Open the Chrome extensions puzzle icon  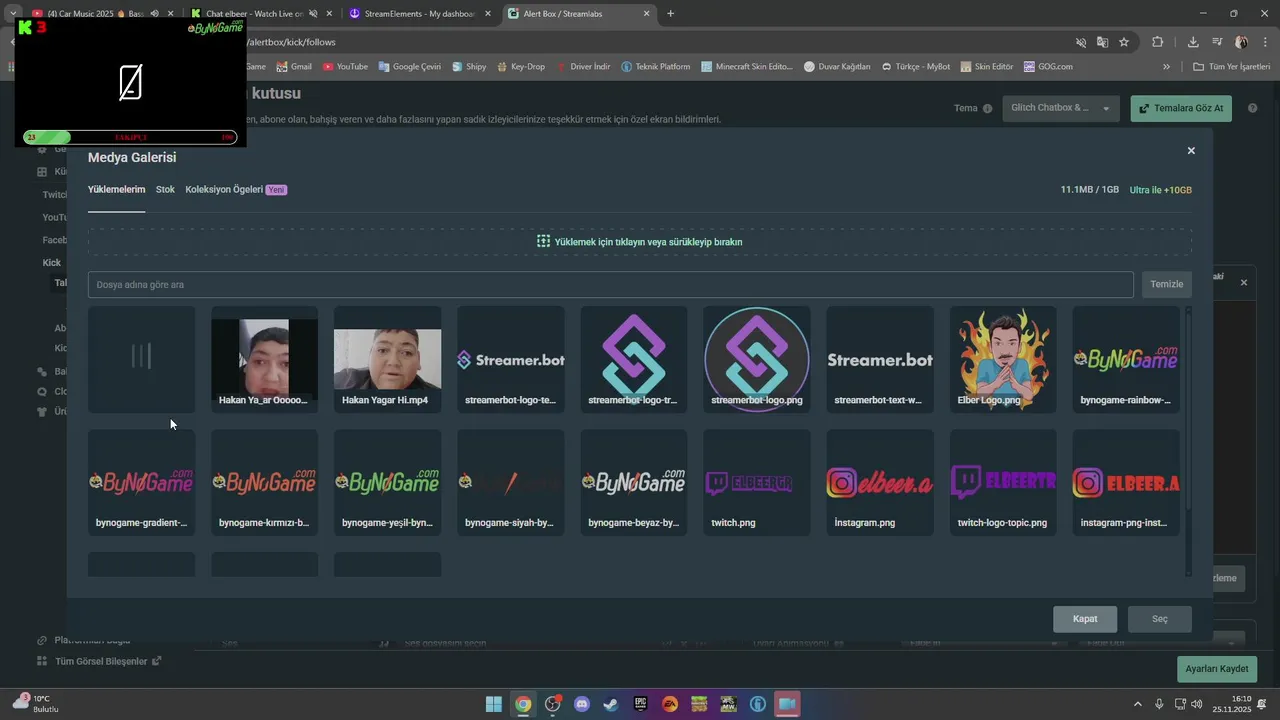coord(1158,42)
